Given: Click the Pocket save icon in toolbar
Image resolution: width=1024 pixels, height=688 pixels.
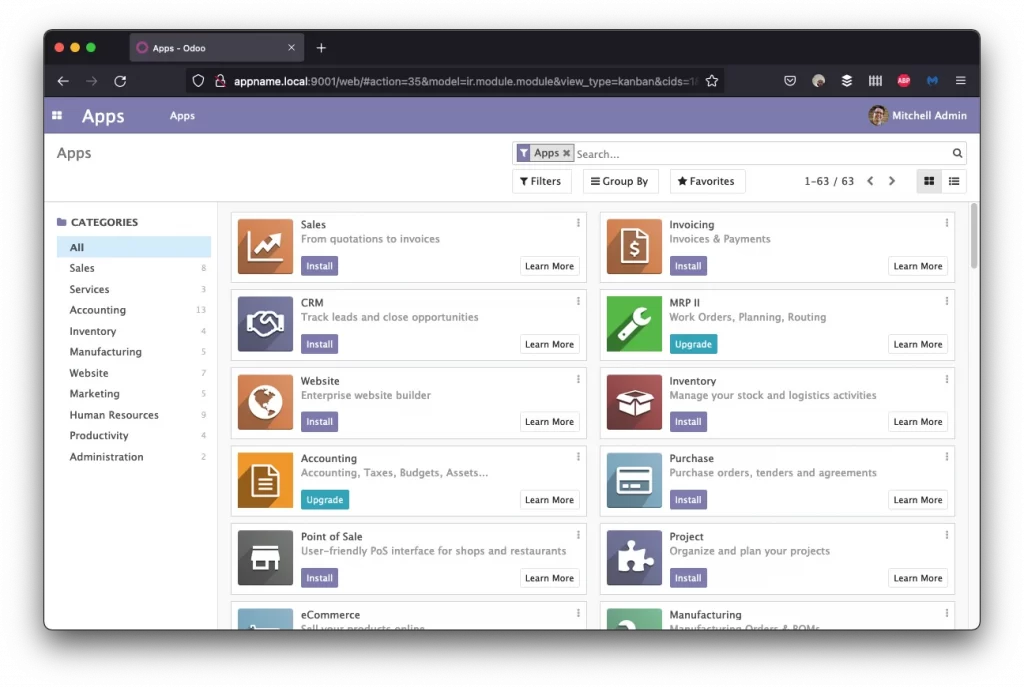Looking at the screenshot, I should [790, 81].
